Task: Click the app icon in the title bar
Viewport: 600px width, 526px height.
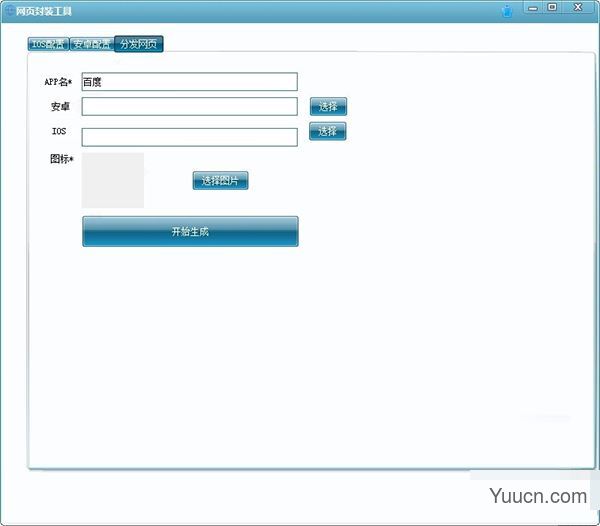Action: coord(8,11)
